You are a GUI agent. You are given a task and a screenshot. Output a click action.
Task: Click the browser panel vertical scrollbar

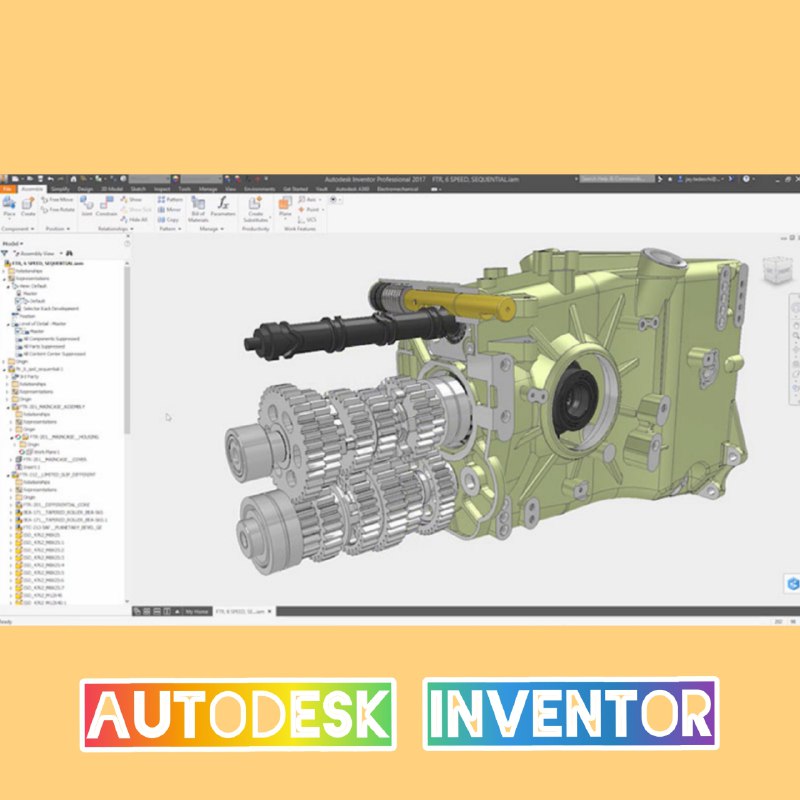coord(127,349)
